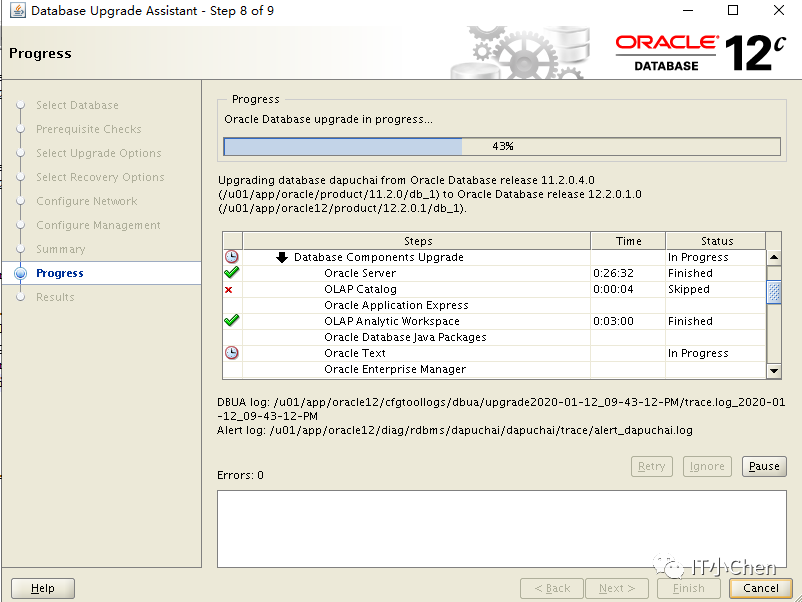Select the Summary wizard step
Screen dimensions: 802x602
60,249
